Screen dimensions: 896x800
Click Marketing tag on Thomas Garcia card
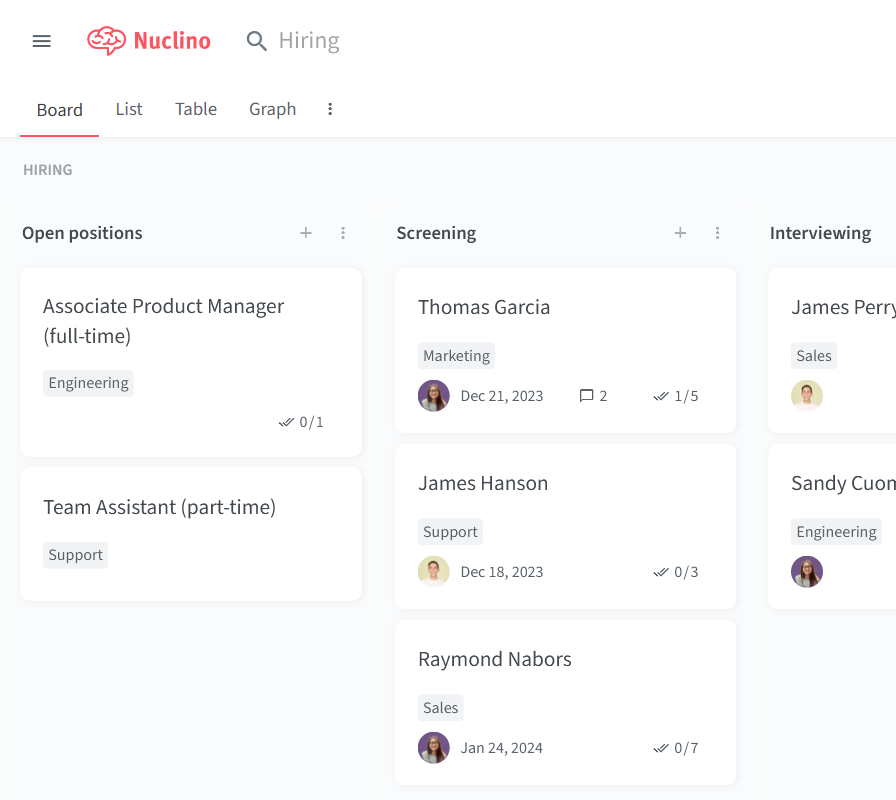pyautogui.click(x=457, y=355)
